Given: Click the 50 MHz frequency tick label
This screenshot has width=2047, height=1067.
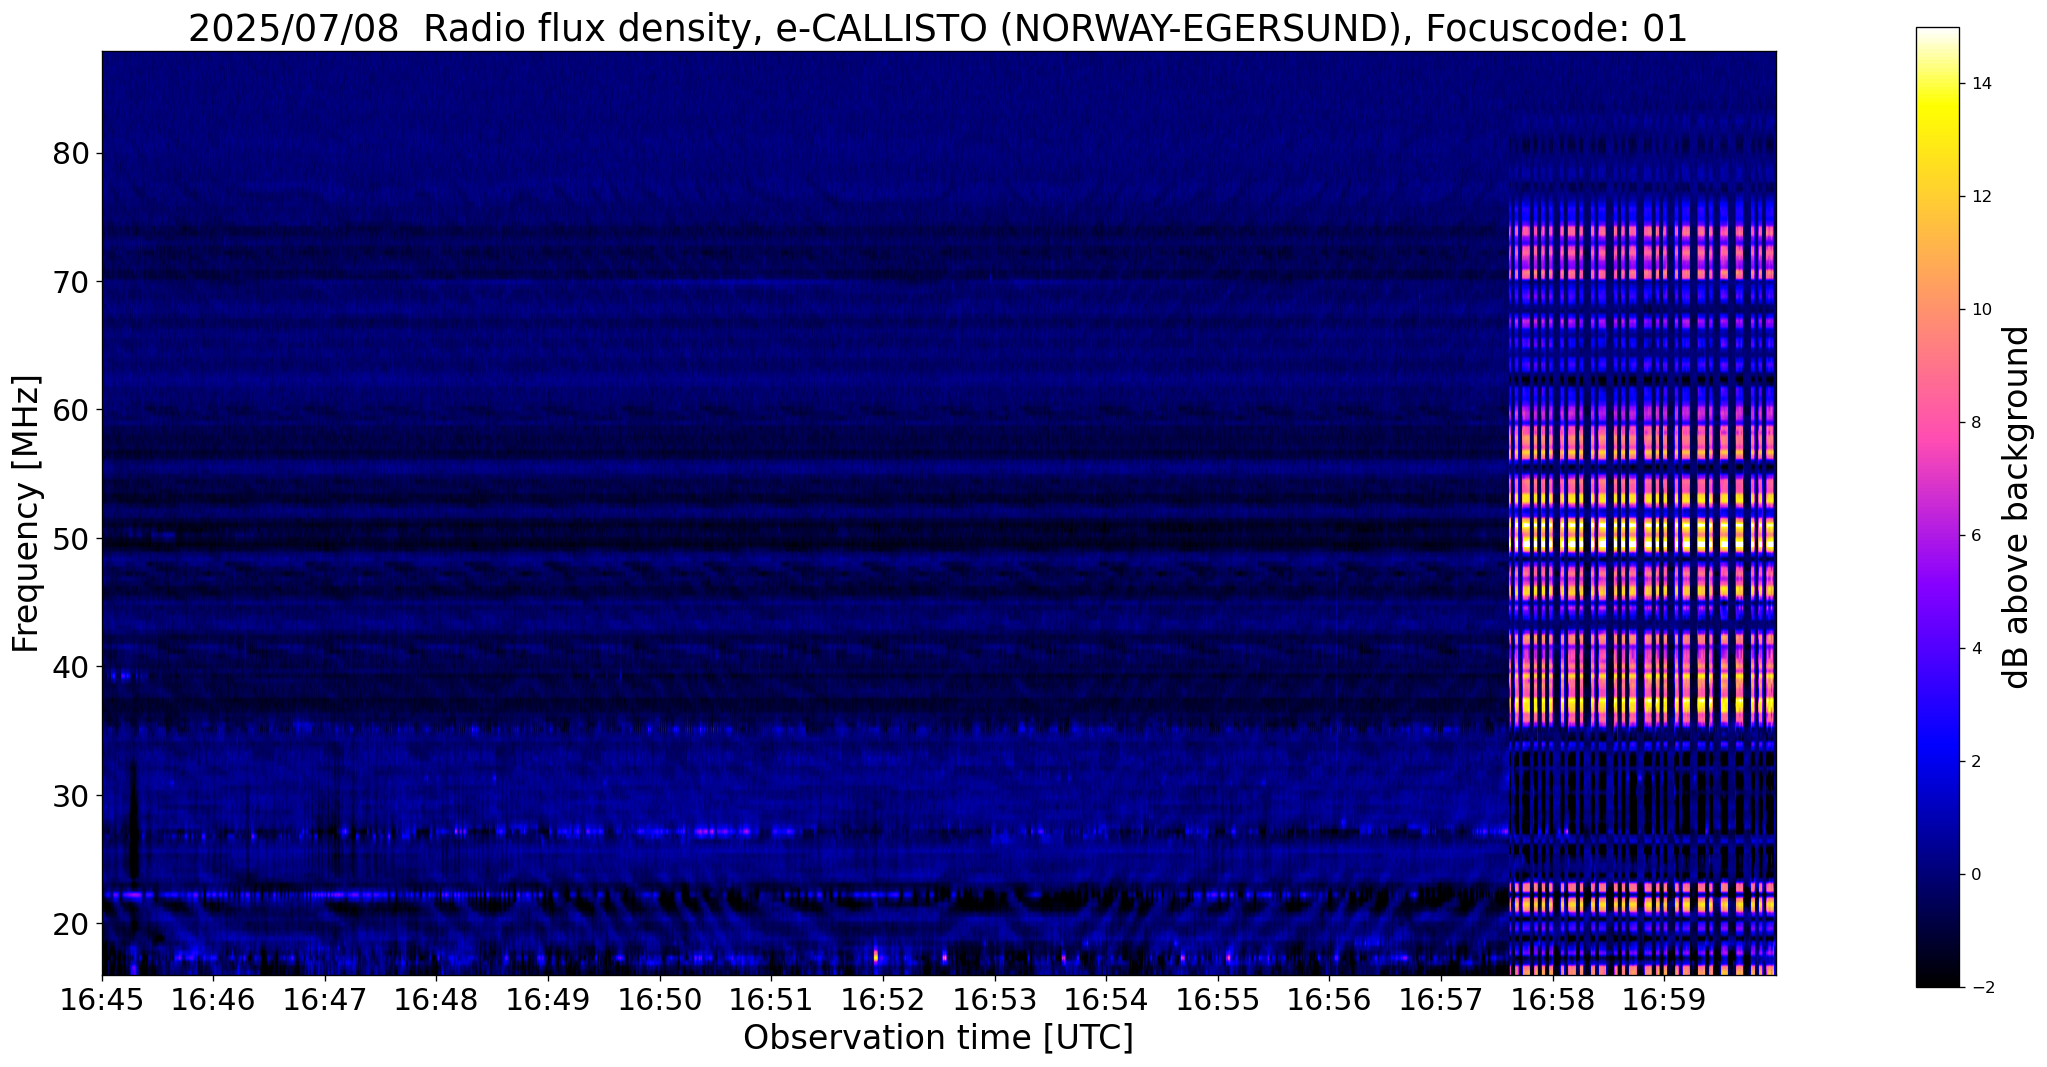Looking at the screenshot, I should pos(71,538).
